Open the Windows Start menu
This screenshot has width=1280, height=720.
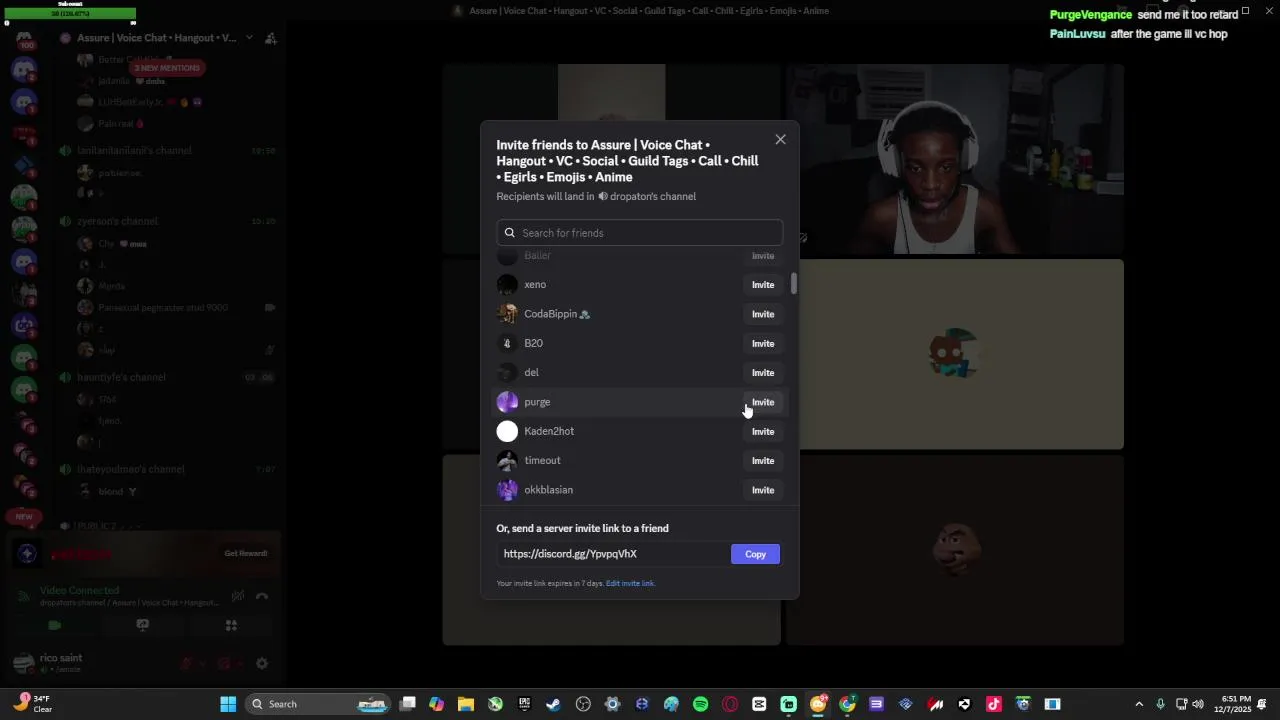228,704
